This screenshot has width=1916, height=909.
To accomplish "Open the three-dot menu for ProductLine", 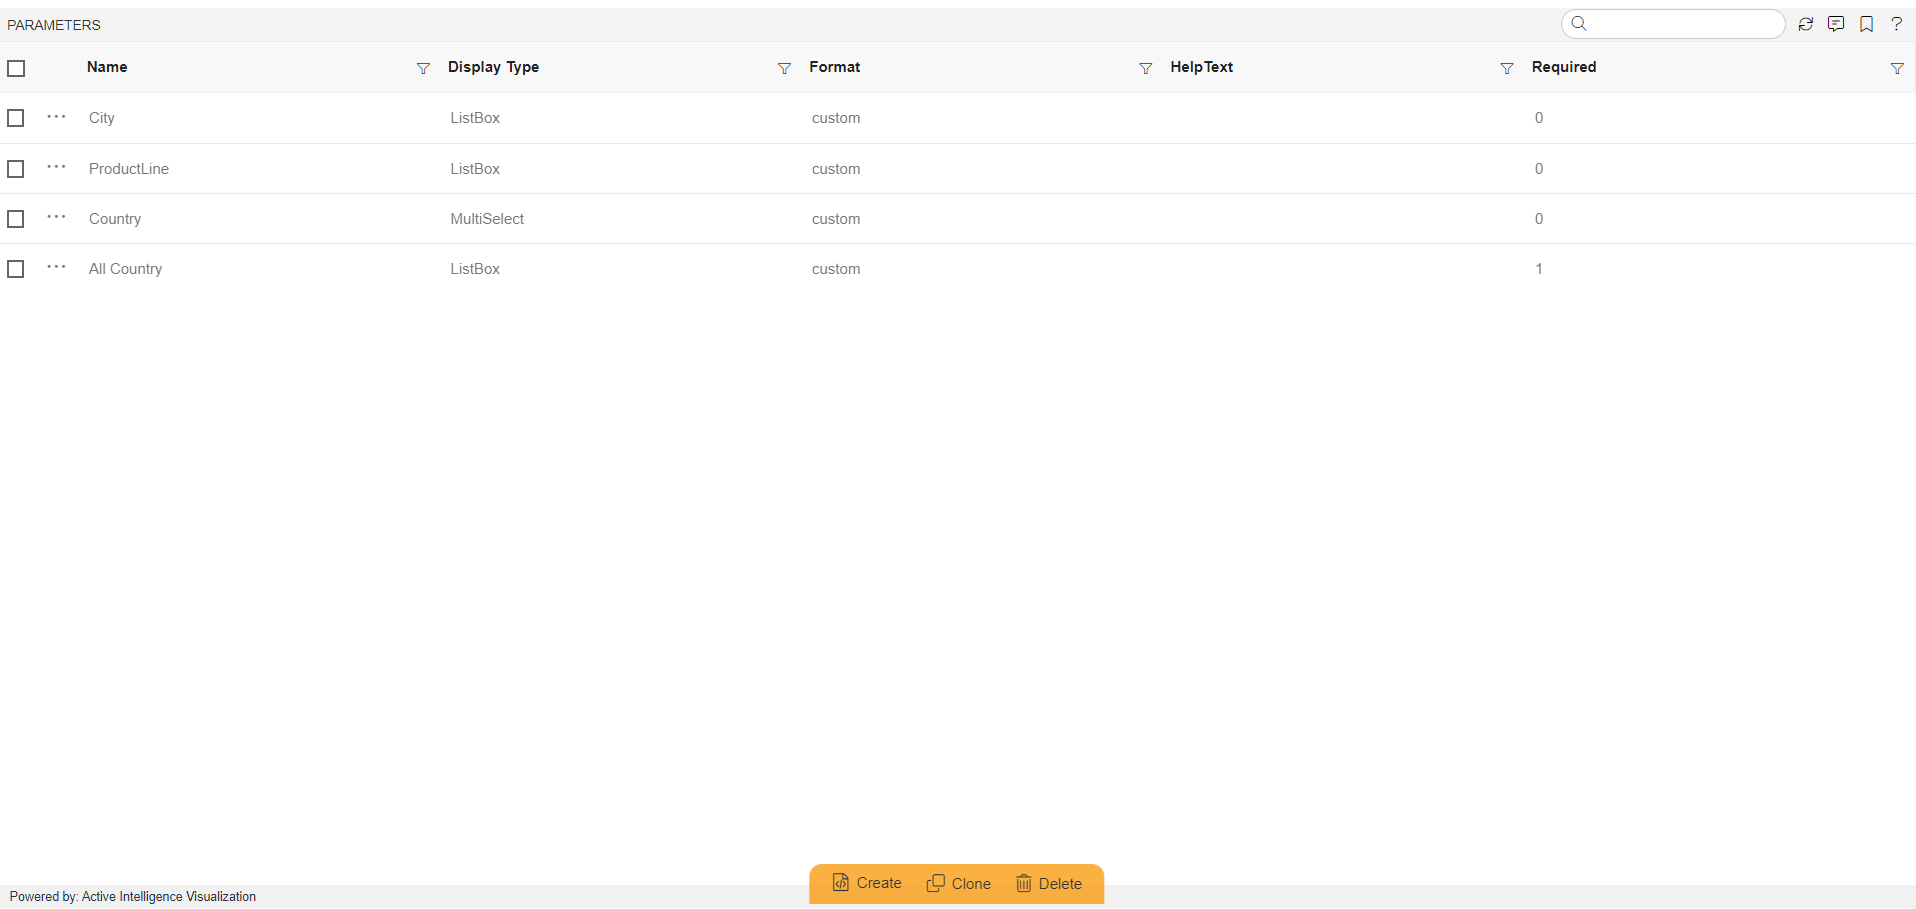I will click(56, 167).
